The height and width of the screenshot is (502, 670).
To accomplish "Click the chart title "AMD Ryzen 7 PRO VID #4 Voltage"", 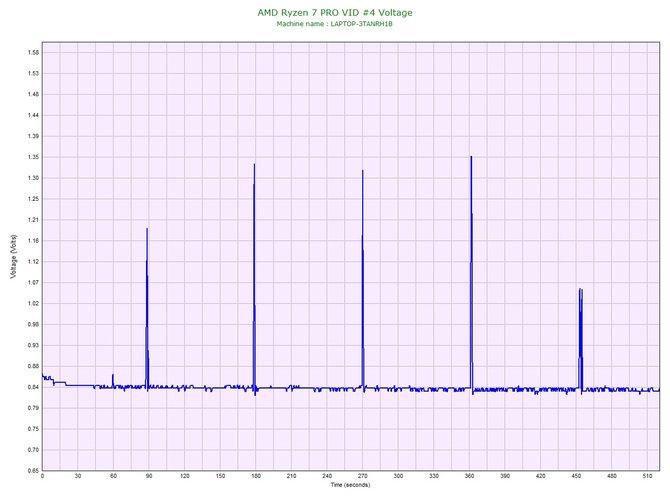I will click(x=335, y=12).
